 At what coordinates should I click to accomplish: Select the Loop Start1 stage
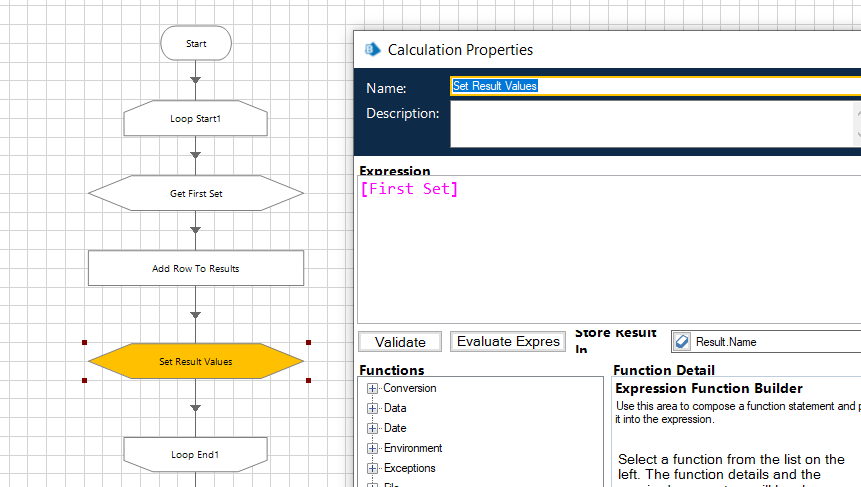click(x=196, y=119)
